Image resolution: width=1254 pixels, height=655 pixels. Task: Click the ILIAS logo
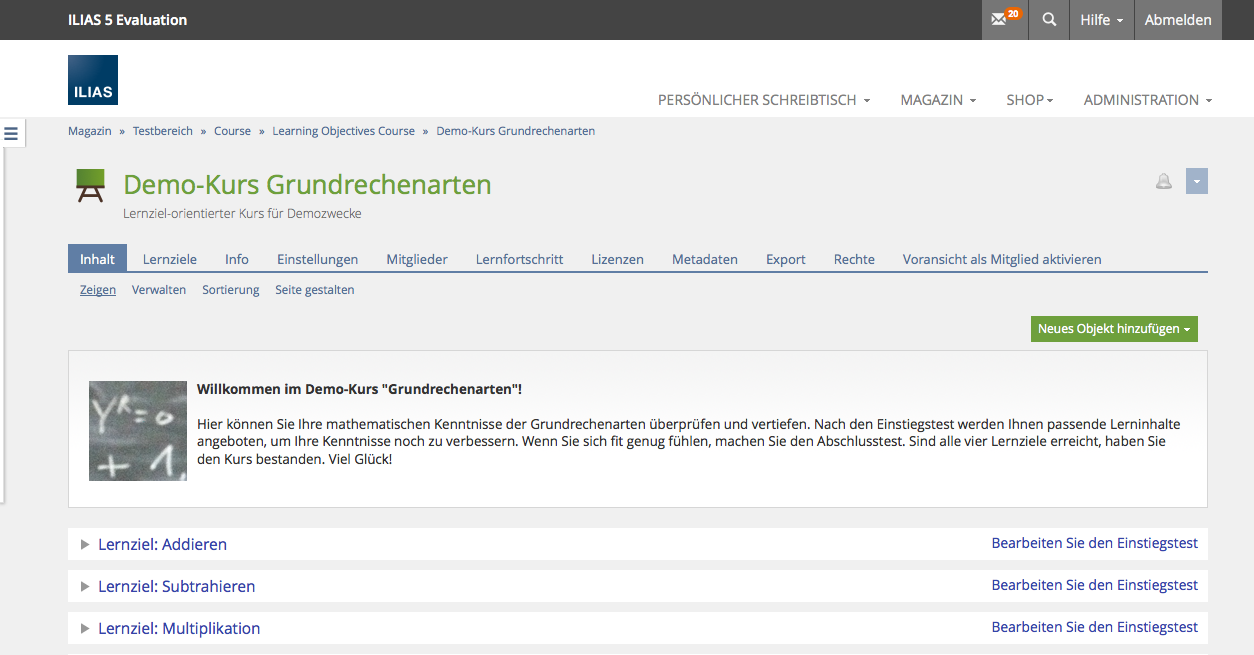(x=93, y=80)
